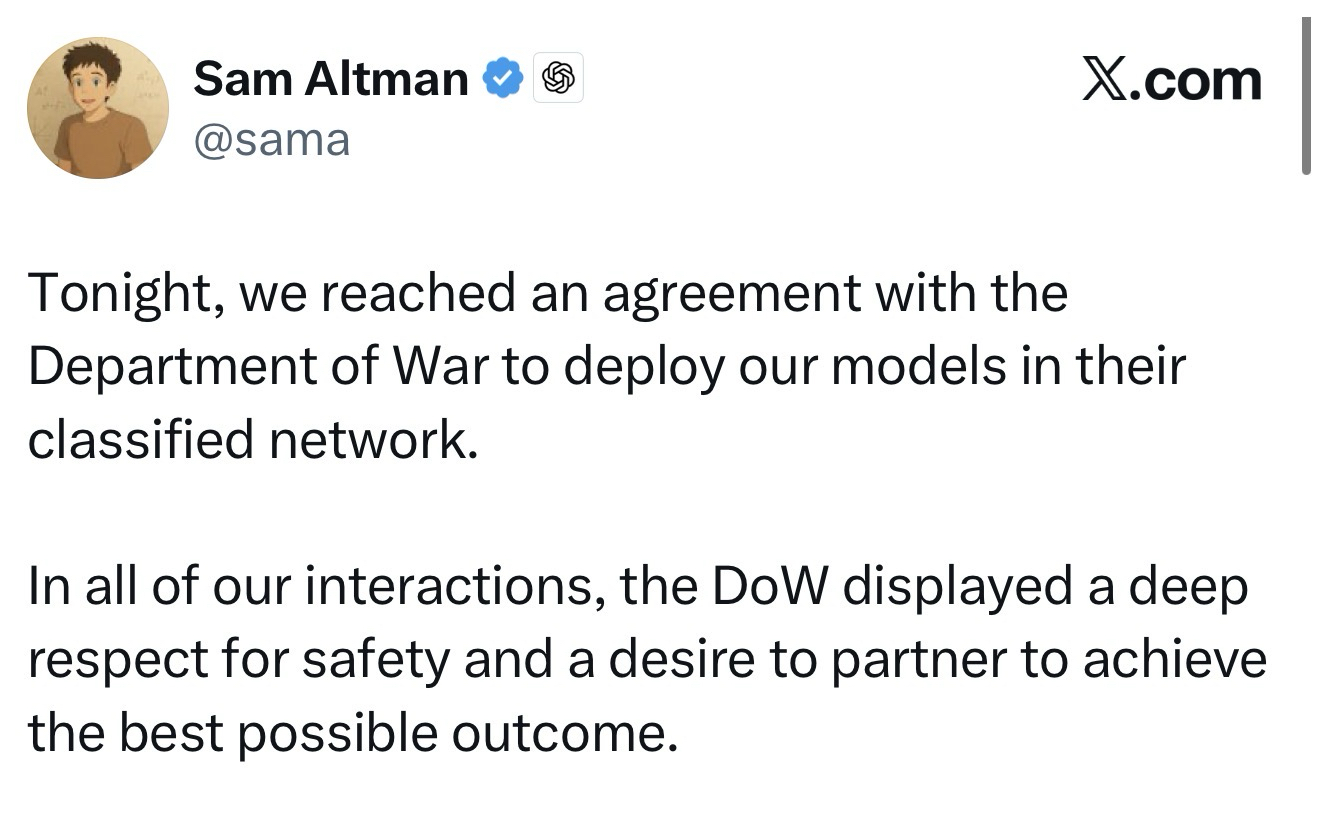Click the vertical scrollbar thumb at right edge

[1306, 95]
